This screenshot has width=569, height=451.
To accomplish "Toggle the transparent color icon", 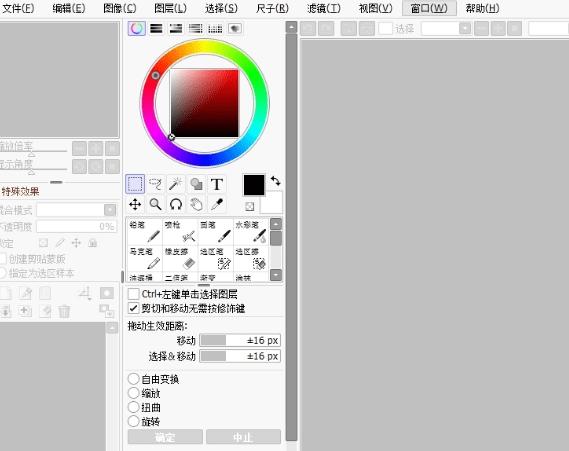I will pyautogui.click(x=249, y=206).
